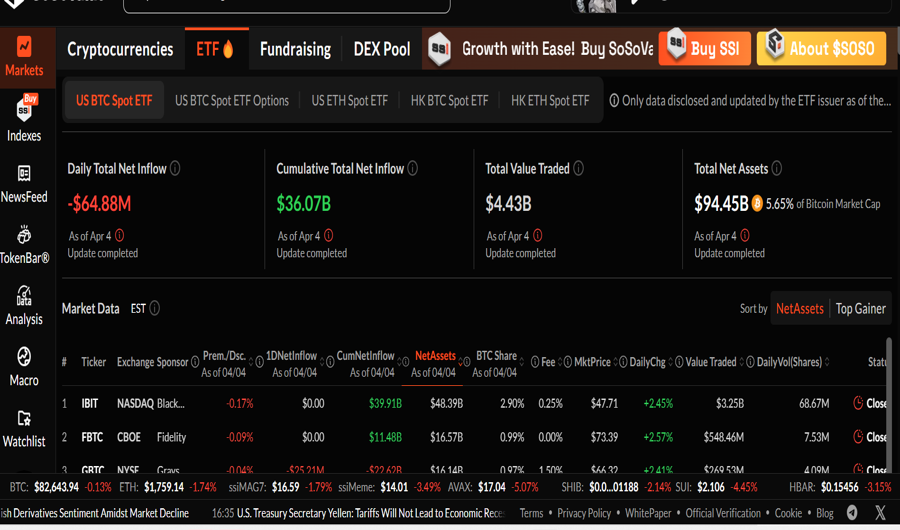Sort by the Prem./Dsc. column arrows

pyautogui.click(x=251, y=362)
